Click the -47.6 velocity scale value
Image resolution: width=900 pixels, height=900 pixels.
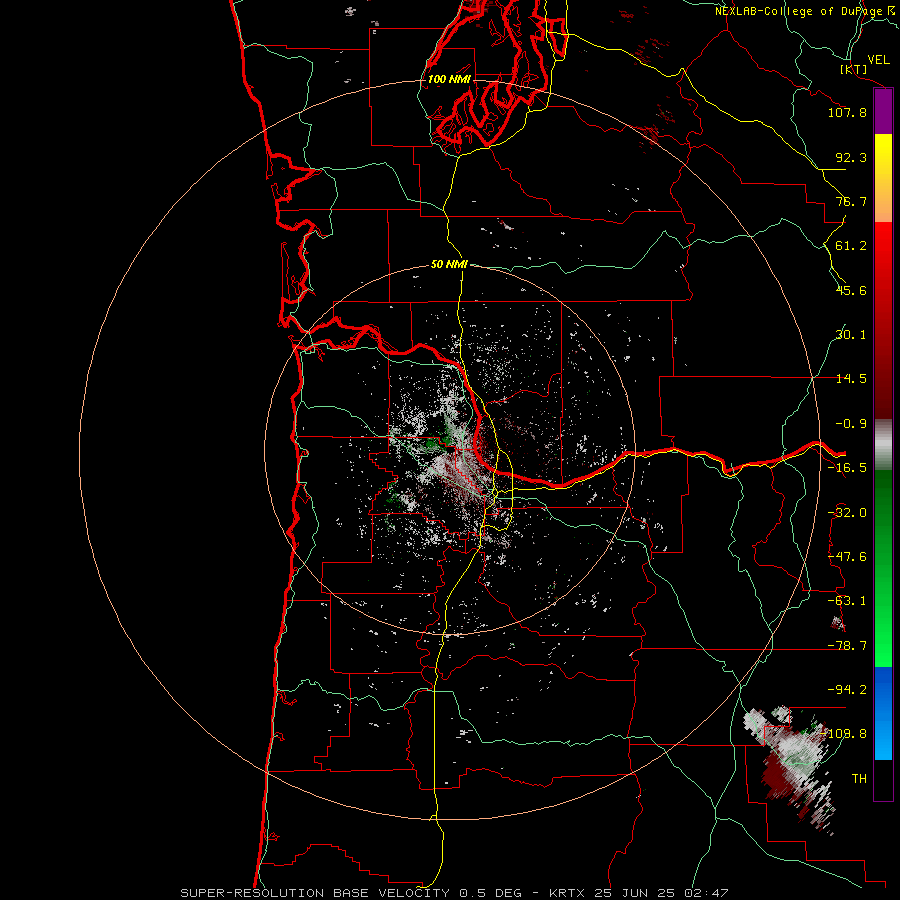point(847,557)
